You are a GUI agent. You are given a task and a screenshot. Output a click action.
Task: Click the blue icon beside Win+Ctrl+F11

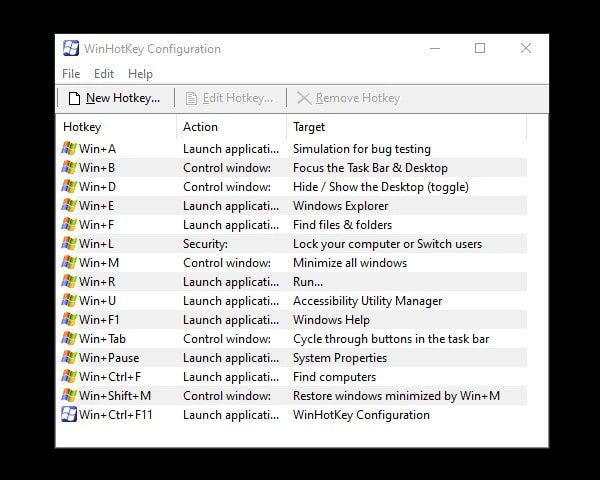pyautogui.click(x=69, y=415)
